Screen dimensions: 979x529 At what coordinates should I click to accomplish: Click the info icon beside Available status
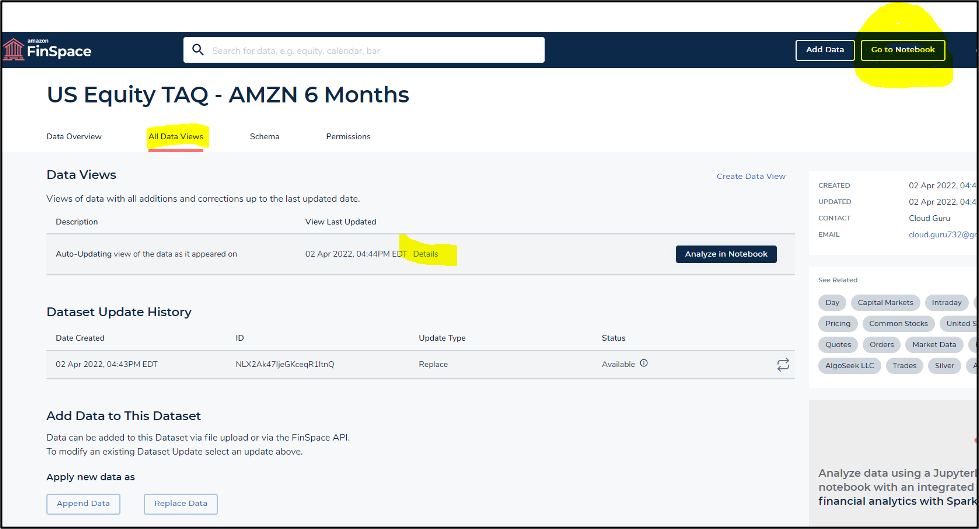[644, 363]
